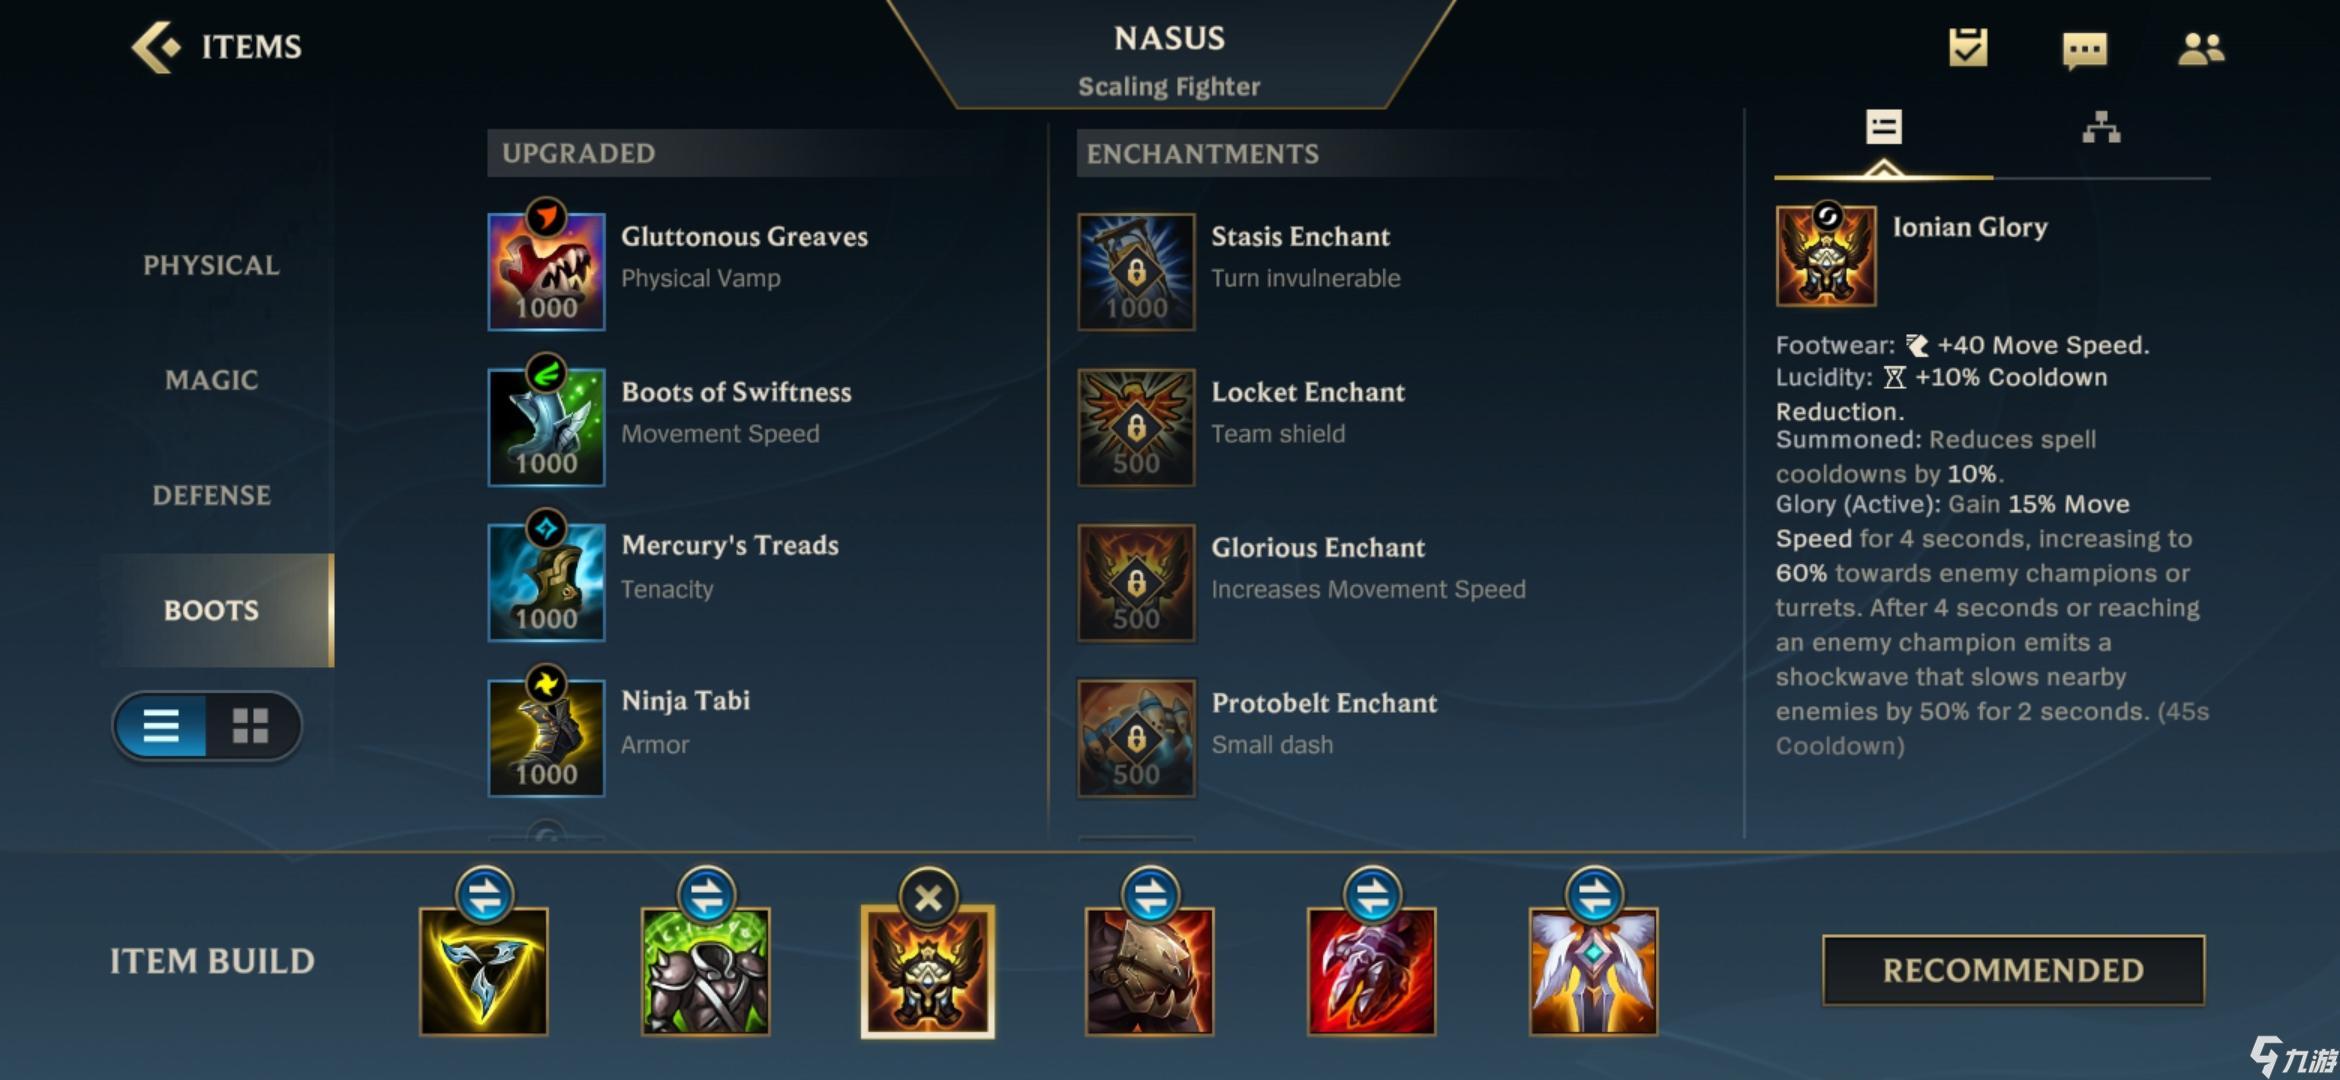Image resolution: width=2340 pixels, height=1080 pixels.
Task: Swap the first build slot item
Action: coord(485,895)
